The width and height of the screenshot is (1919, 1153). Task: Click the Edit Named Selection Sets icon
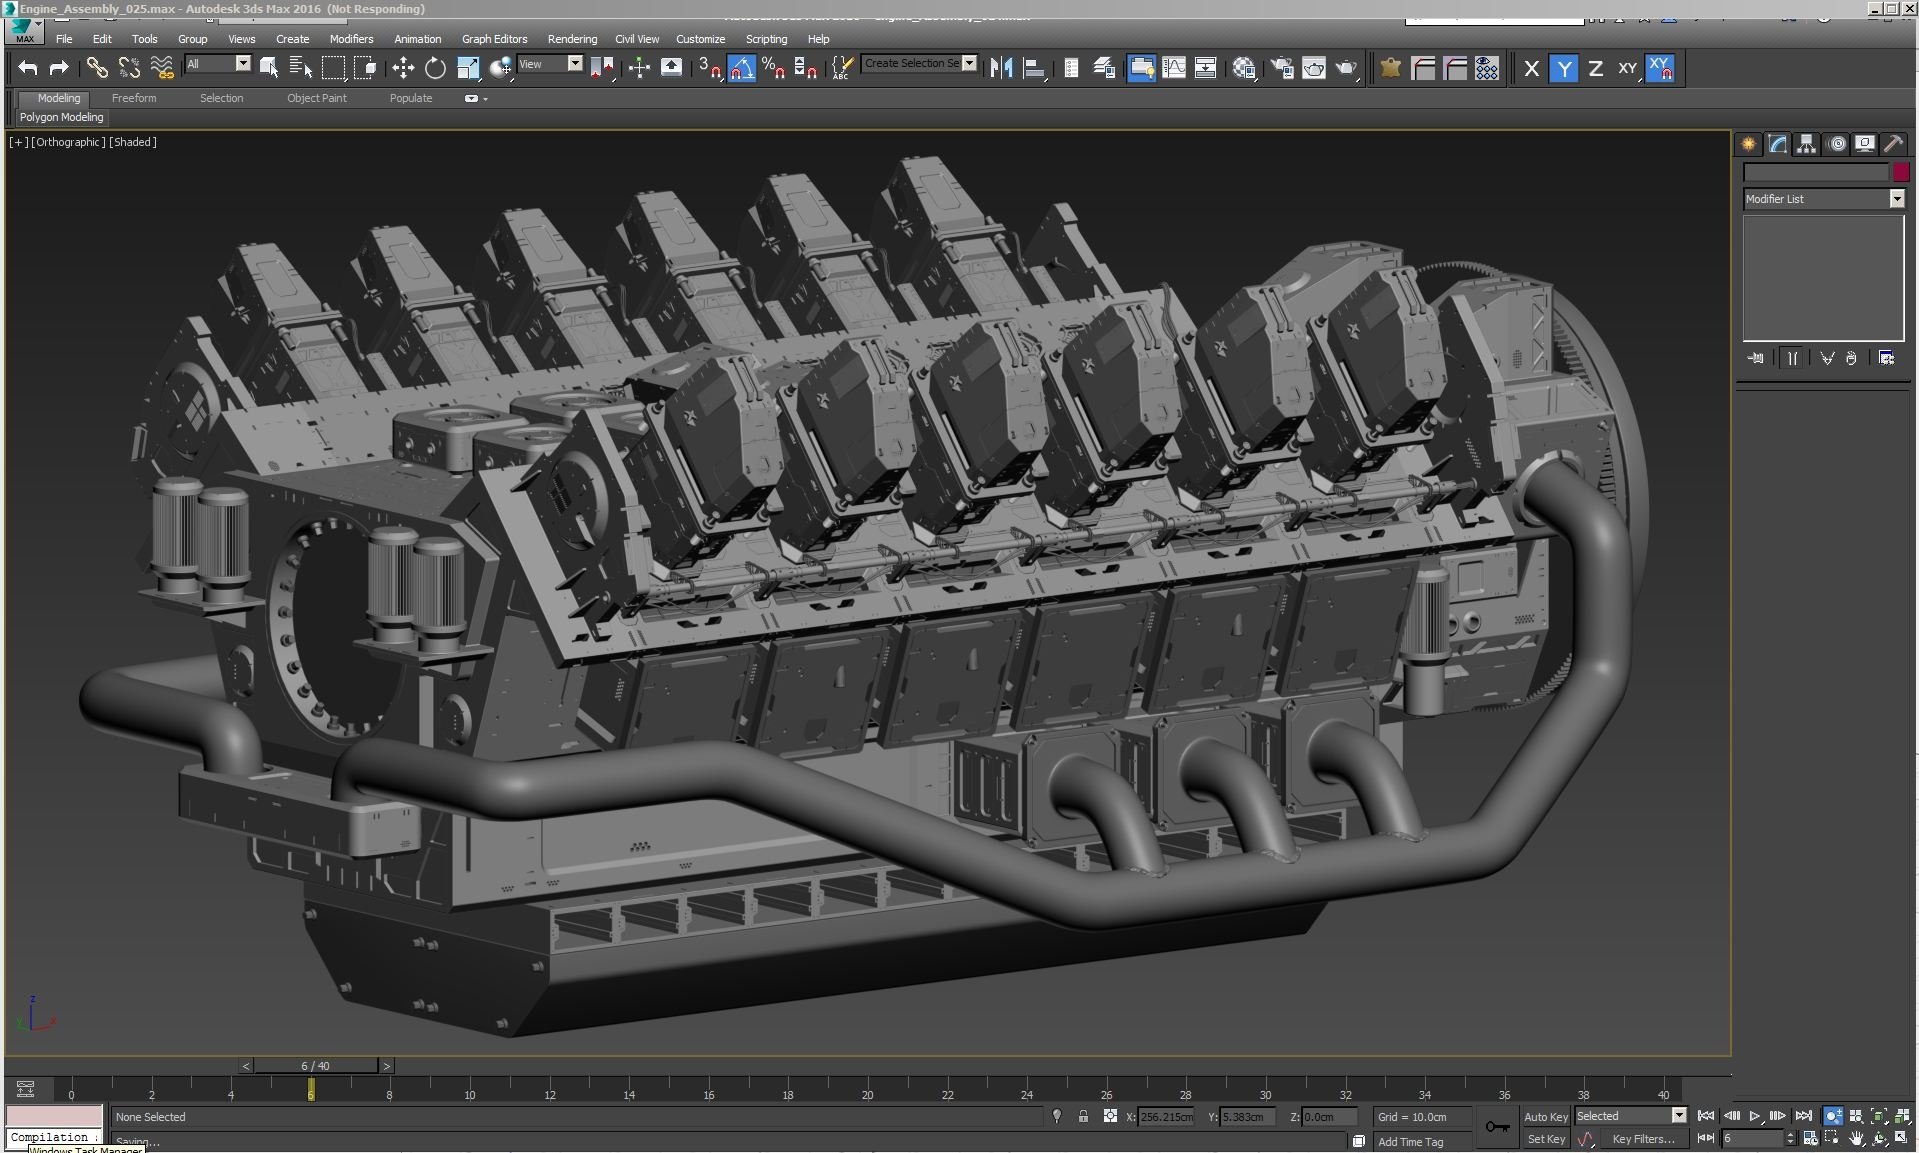tap(842, 68)
